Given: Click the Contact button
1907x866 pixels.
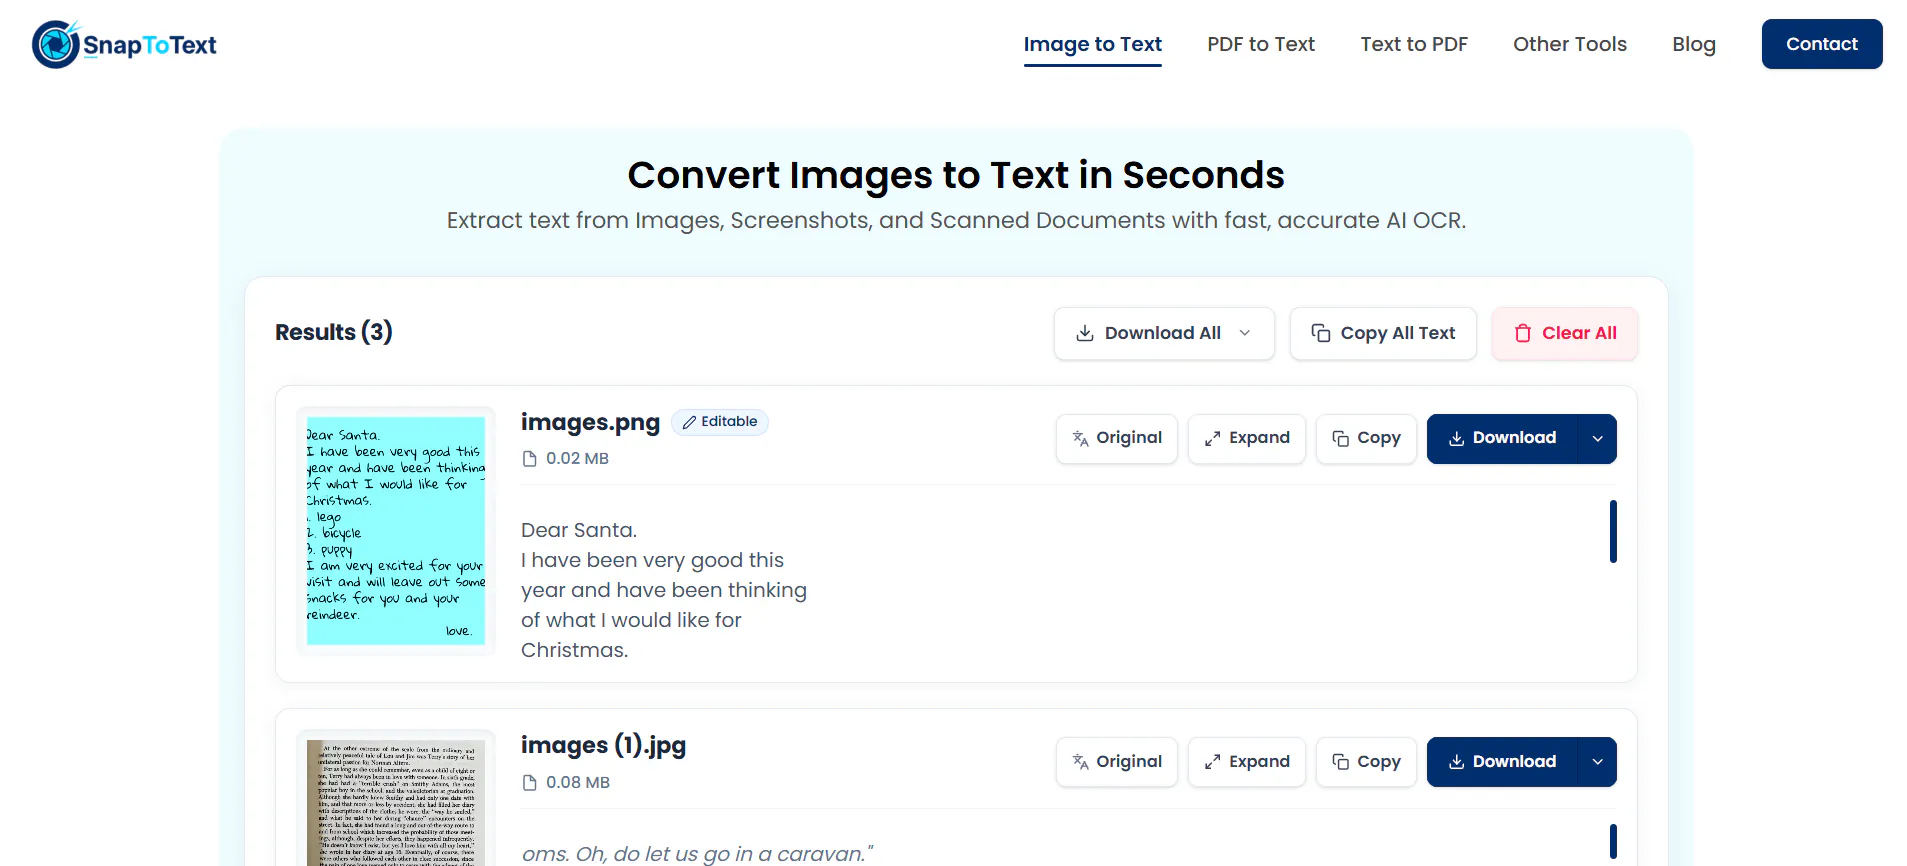Looking at the screenshot, I should point(1821,44).
